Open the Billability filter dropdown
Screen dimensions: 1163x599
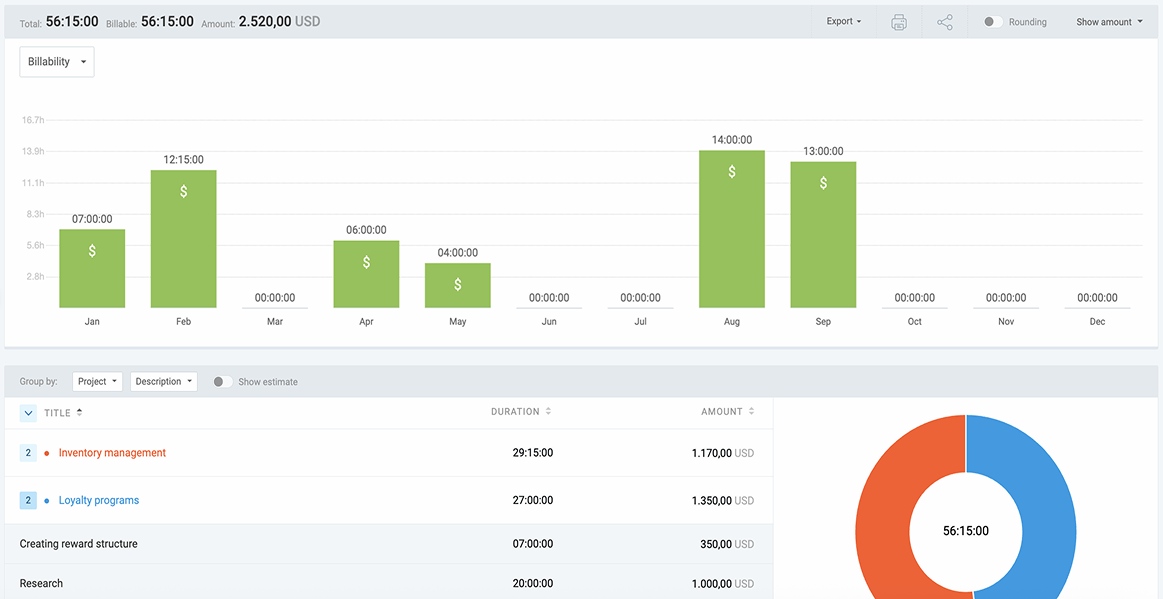pyautogui.click(x=56, y=61)
